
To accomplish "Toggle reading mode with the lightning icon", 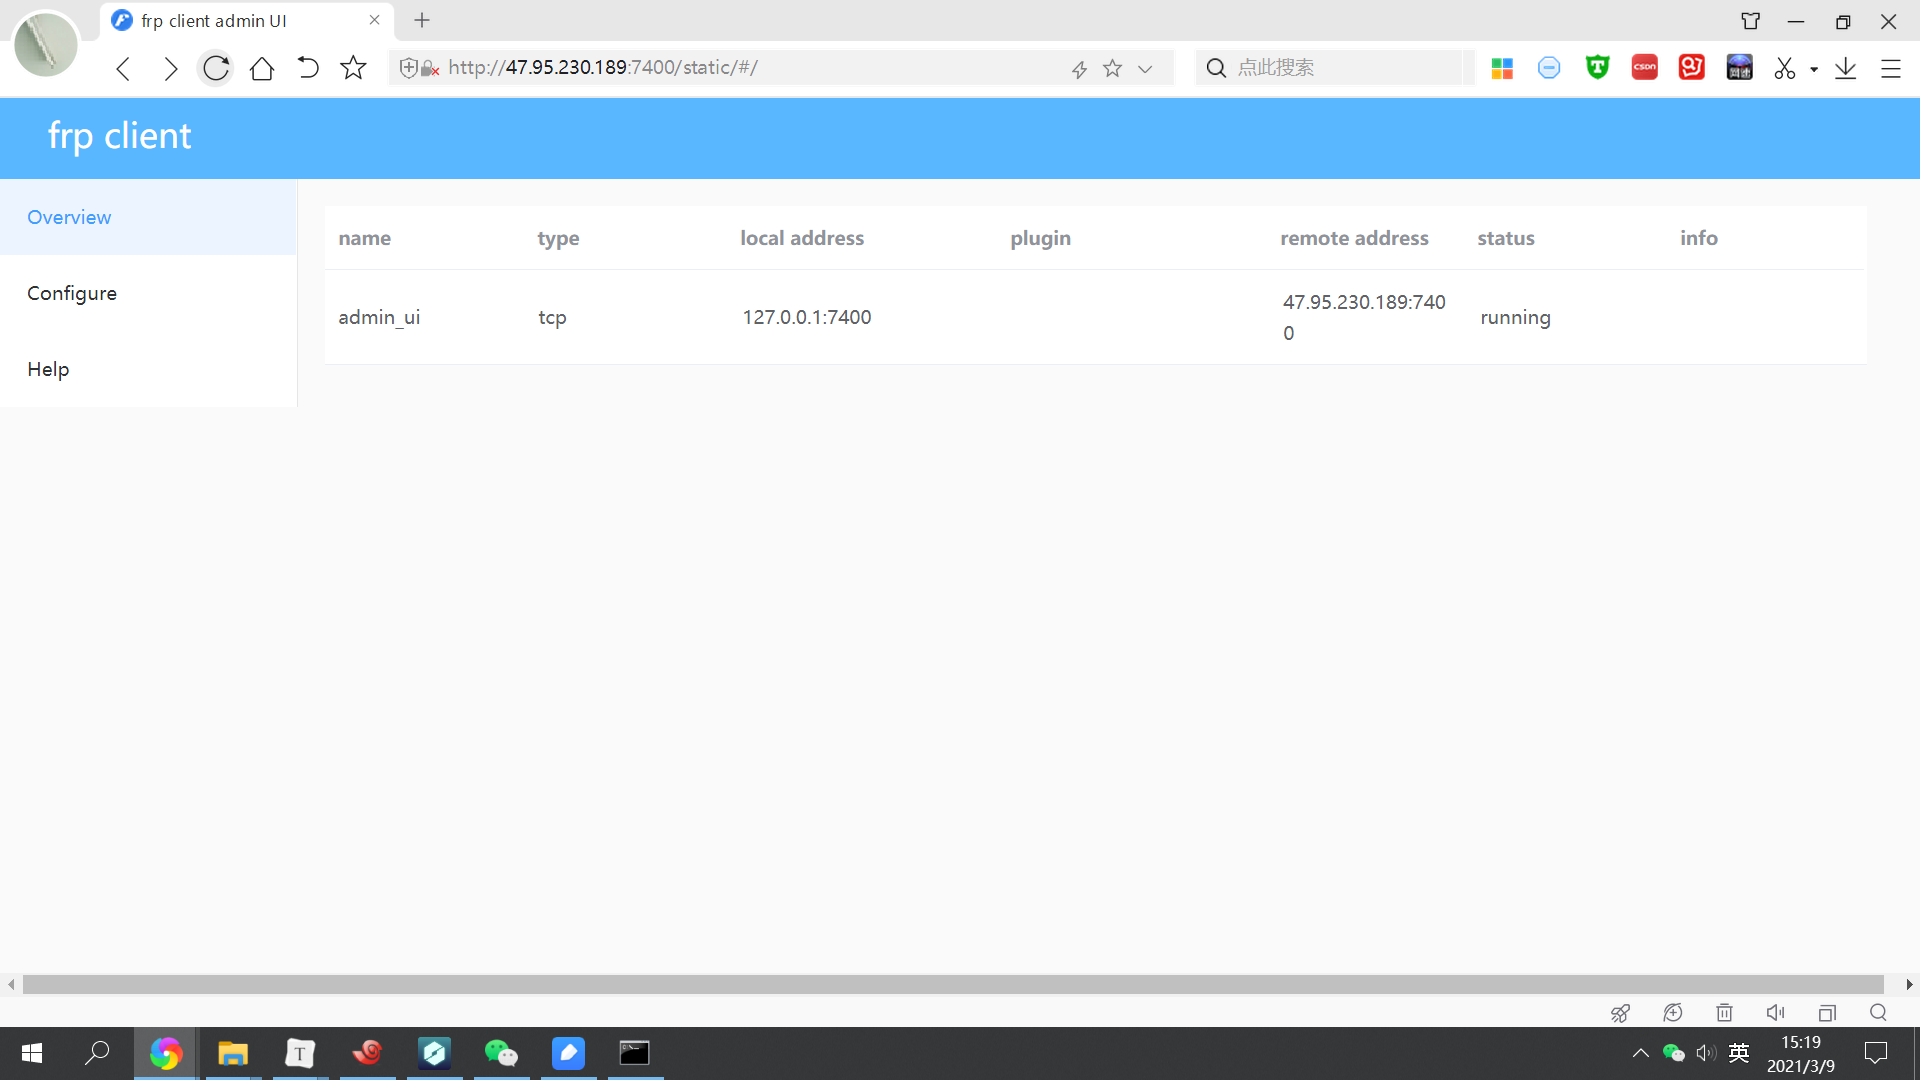I will (x=1079, y=68).
